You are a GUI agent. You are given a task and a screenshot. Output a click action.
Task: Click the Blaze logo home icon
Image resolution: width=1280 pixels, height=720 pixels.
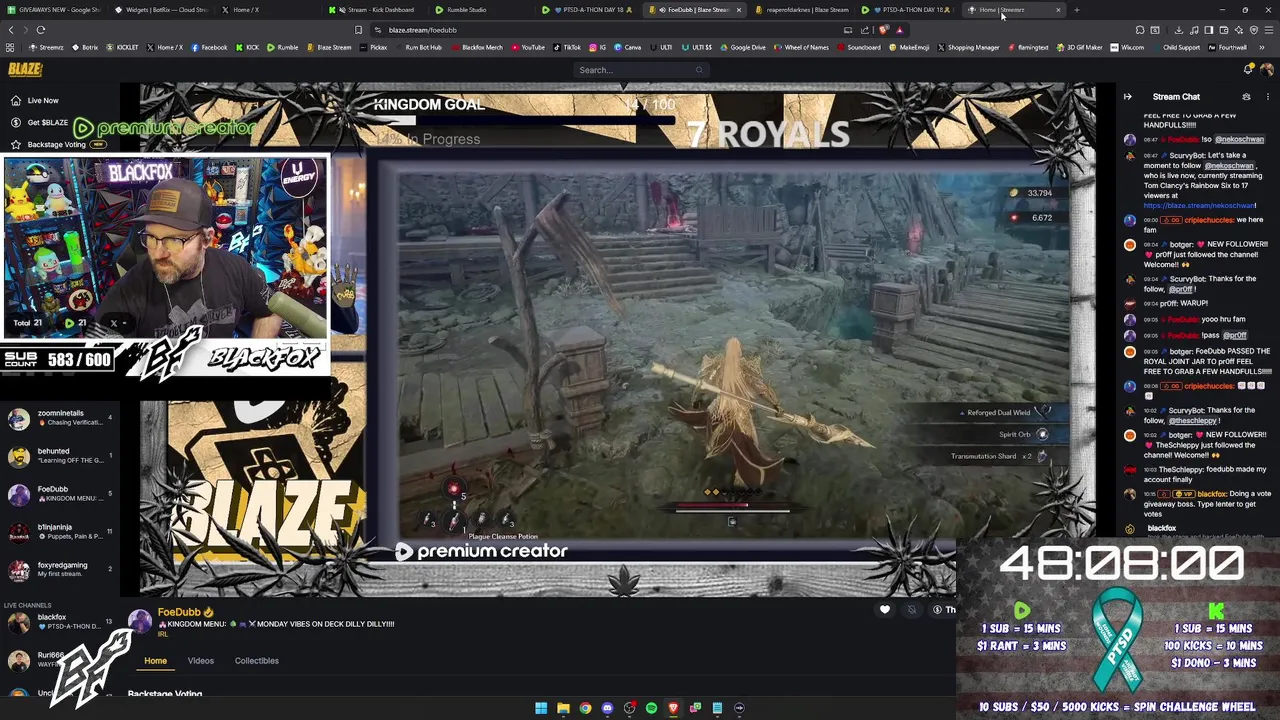[x=25, y=69]
